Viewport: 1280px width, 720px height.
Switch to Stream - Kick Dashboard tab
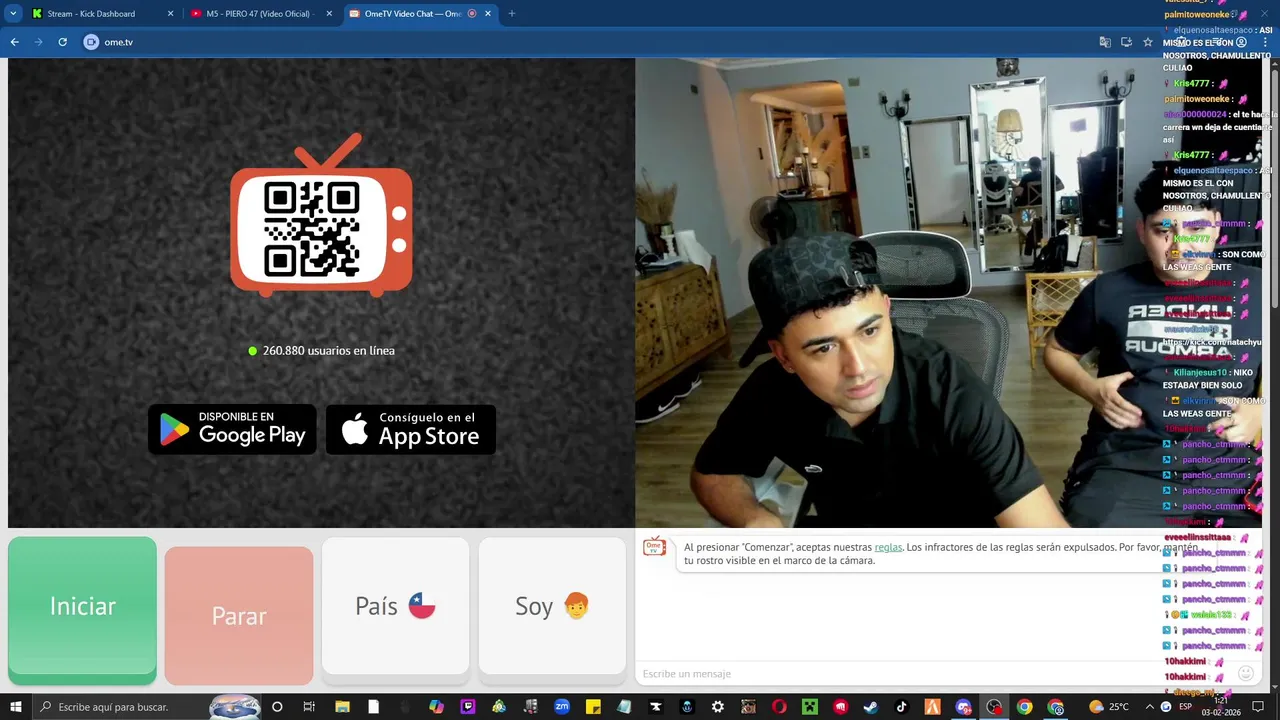coord(100,14)
